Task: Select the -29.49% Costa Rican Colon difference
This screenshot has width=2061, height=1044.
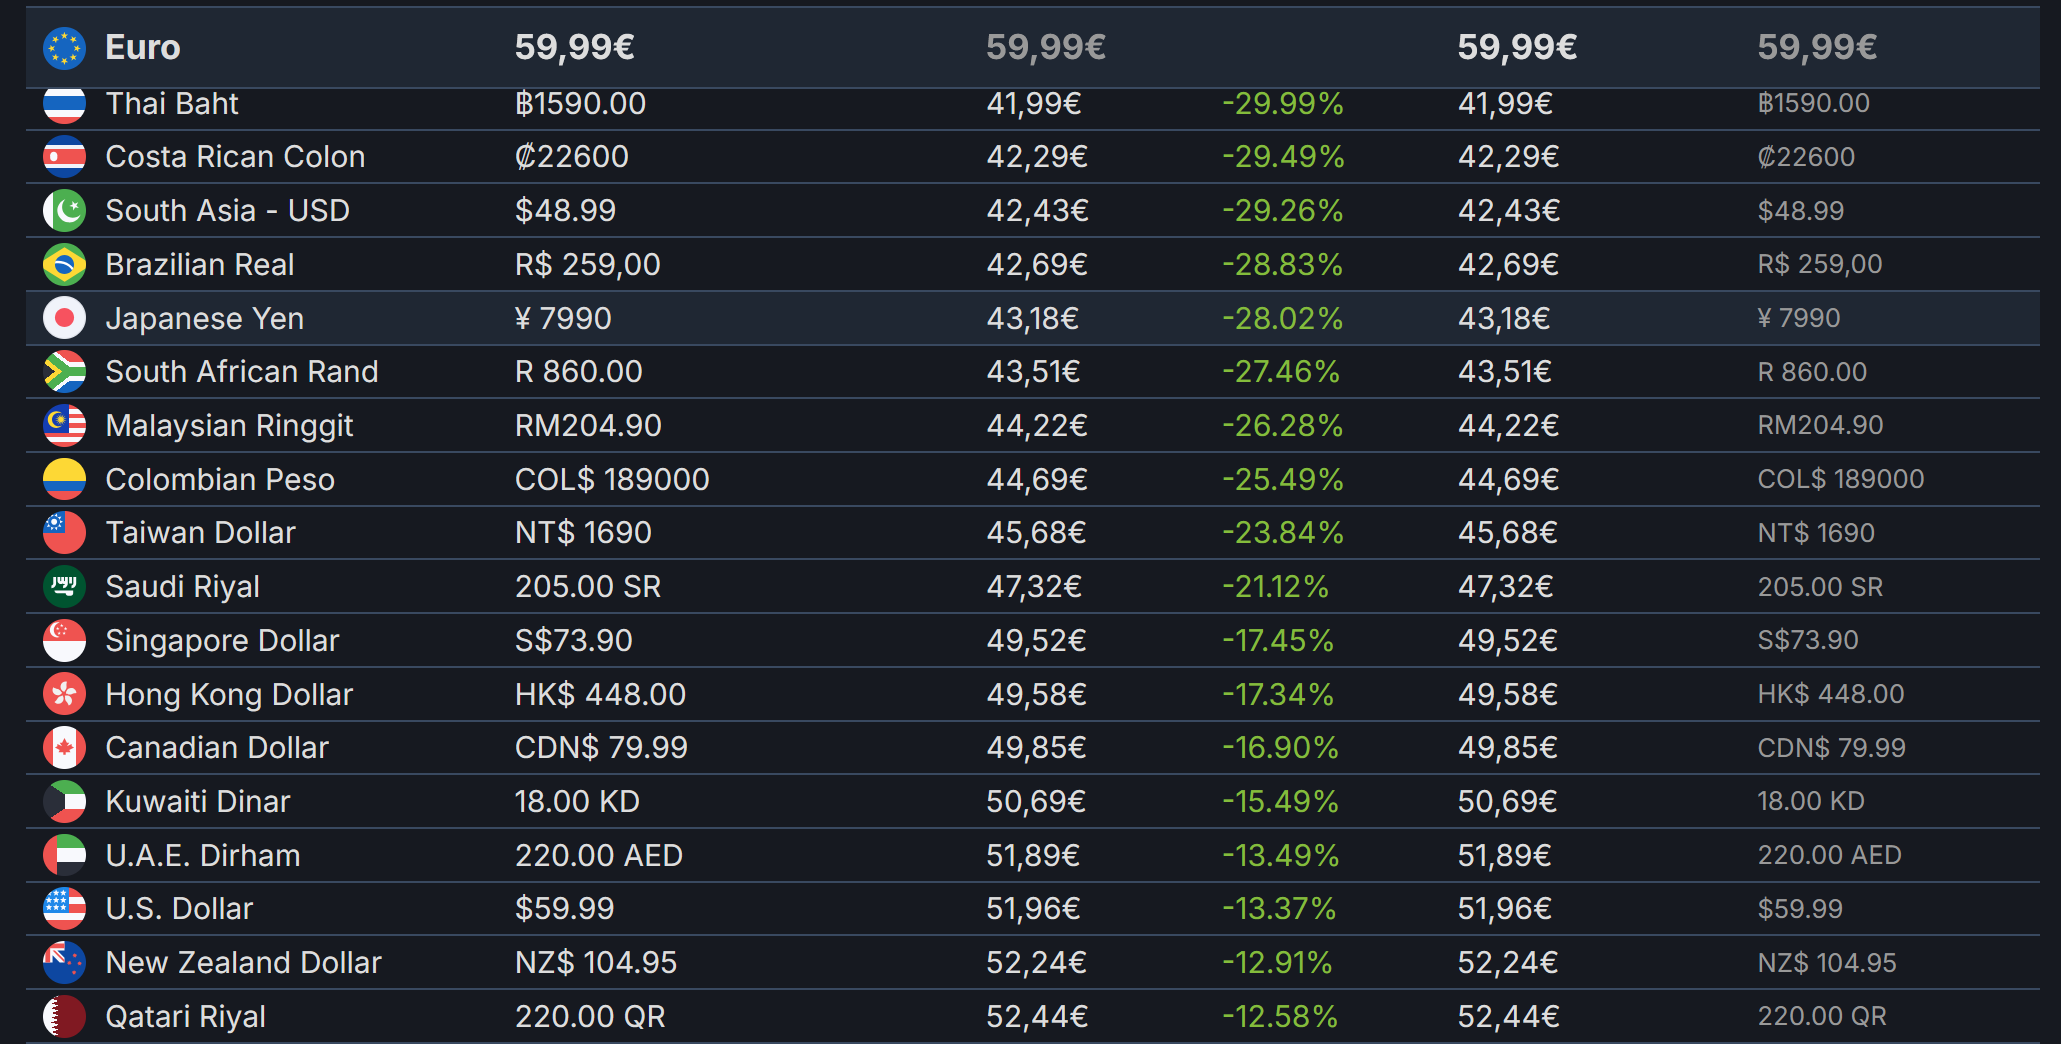Action: click(x=1283, y=157)
